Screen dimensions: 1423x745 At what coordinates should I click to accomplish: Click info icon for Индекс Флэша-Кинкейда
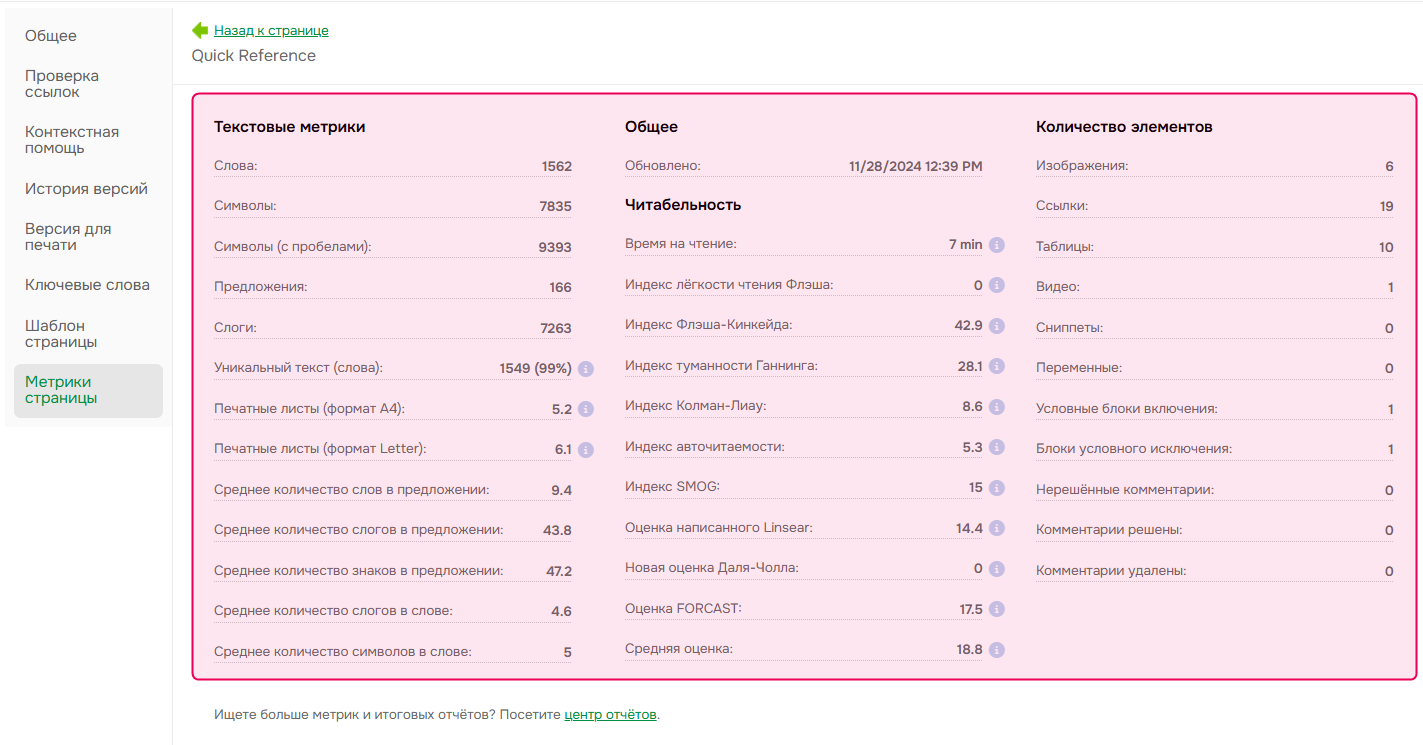point(997,326)
